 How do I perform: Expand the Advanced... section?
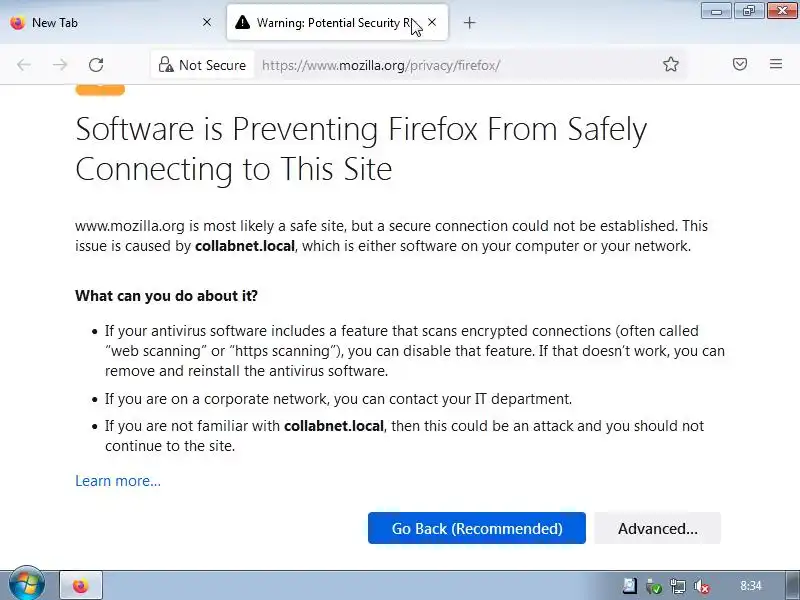657,529
